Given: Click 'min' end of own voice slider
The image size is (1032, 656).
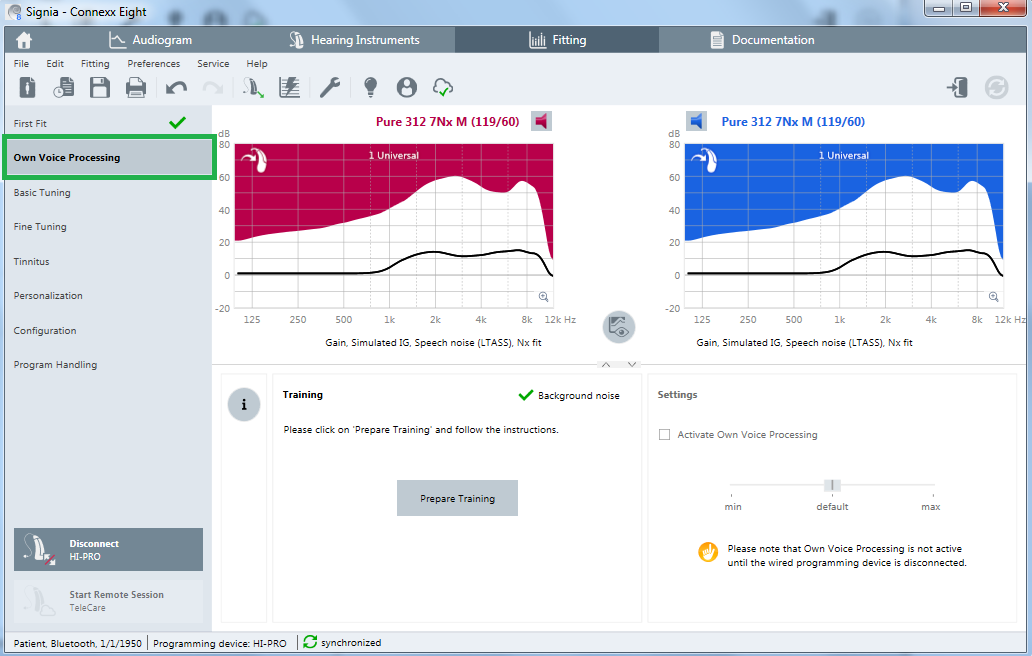Looking at the screenshot, I should coord(733,507).
